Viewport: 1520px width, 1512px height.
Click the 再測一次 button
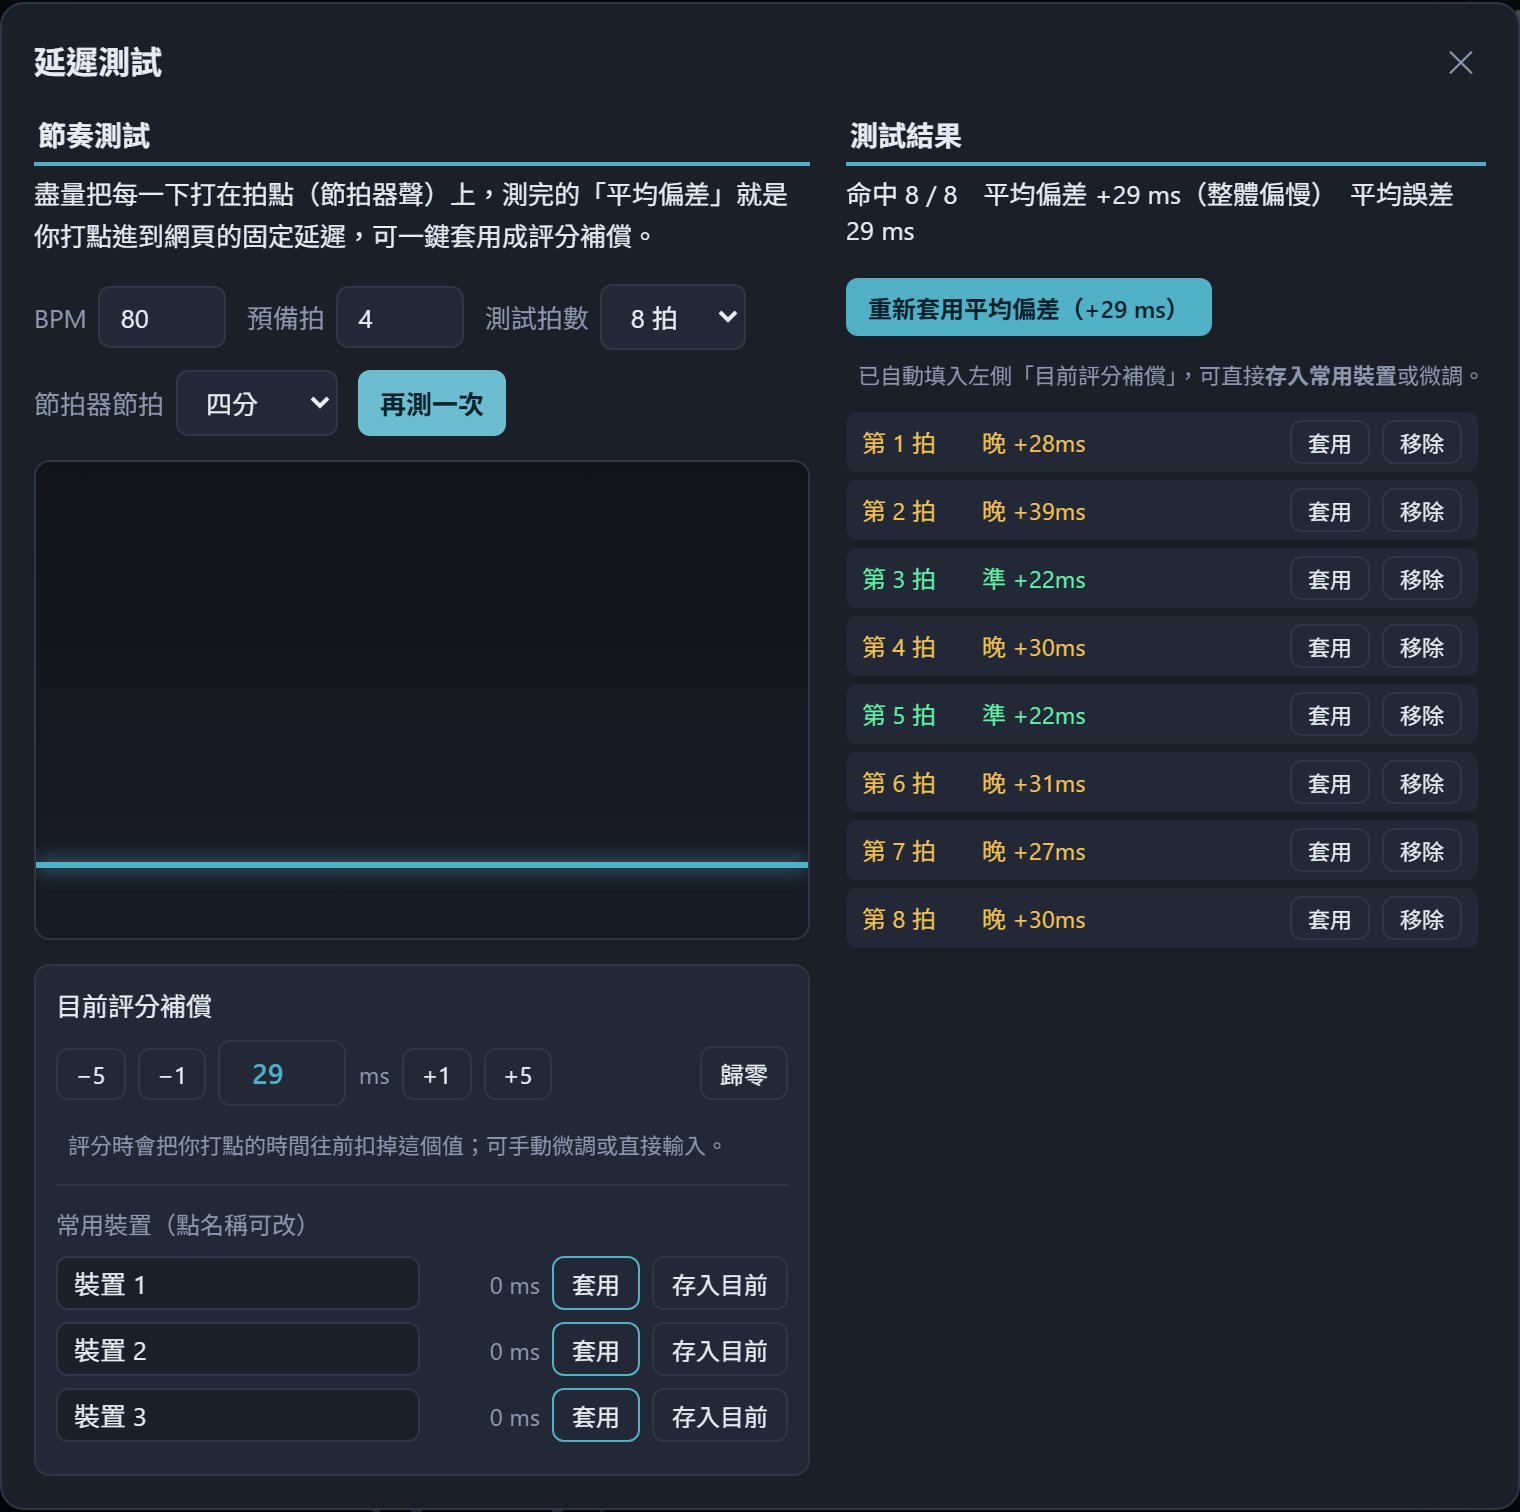[x=432, y=403]
